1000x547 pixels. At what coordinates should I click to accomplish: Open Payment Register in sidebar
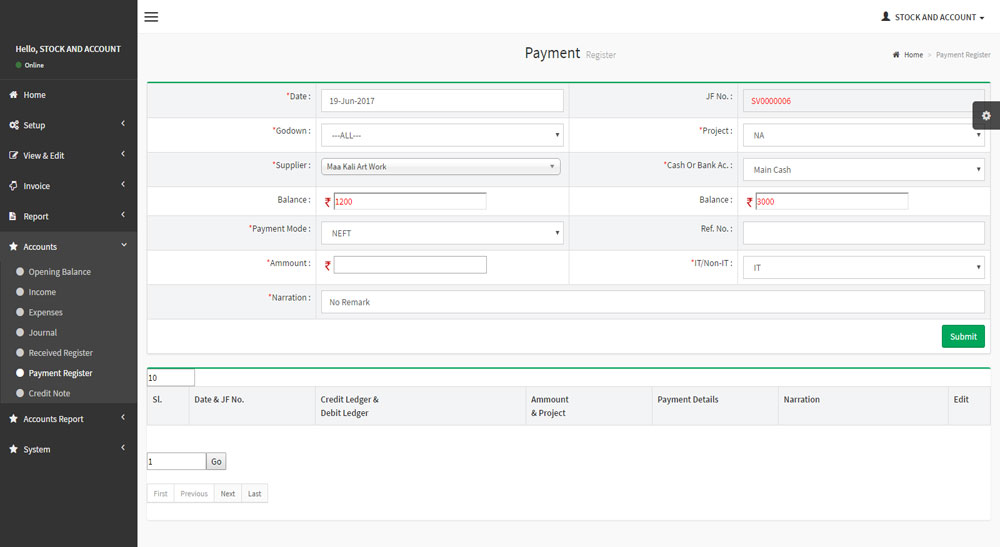tap(61, 373)
